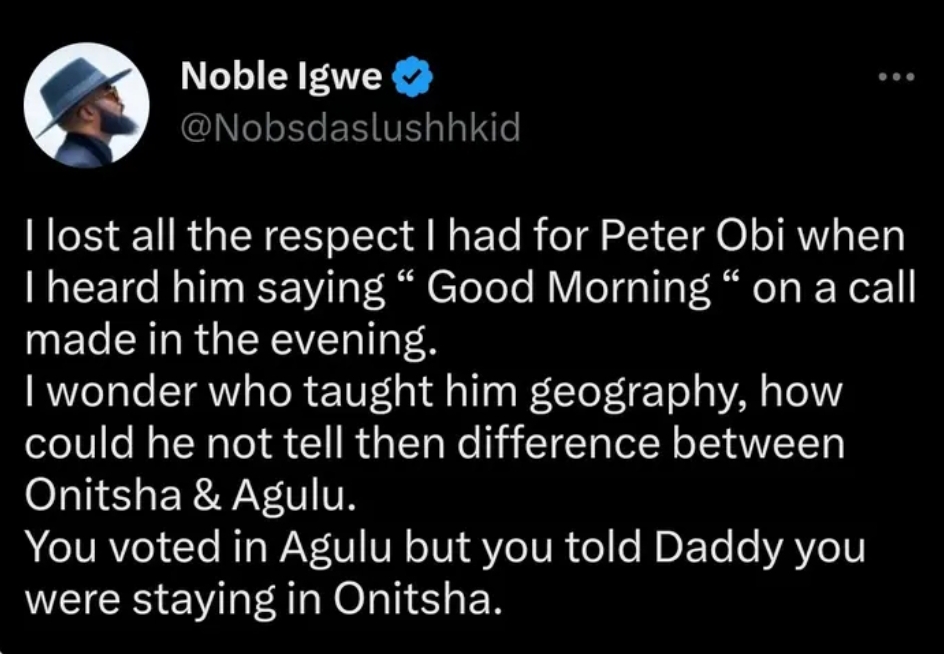Open the three-dot more options menu

[x=896, y=76]
